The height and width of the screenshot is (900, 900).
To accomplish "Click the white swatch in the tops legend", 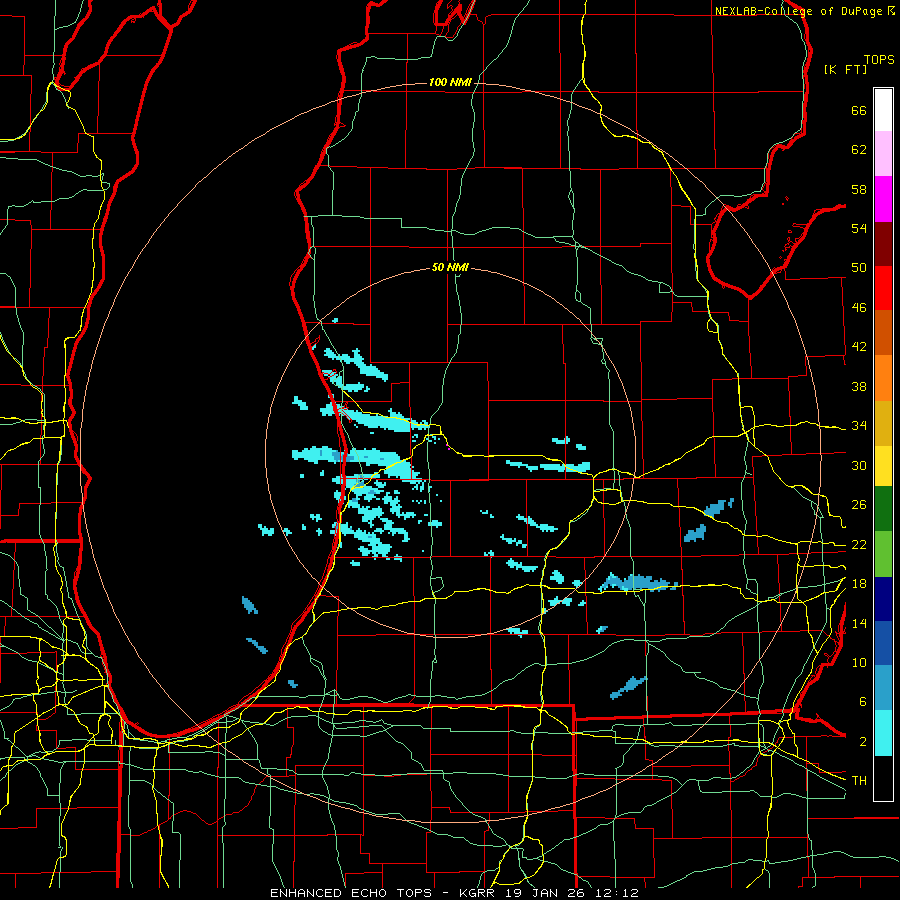I will [x=883, y=110].
